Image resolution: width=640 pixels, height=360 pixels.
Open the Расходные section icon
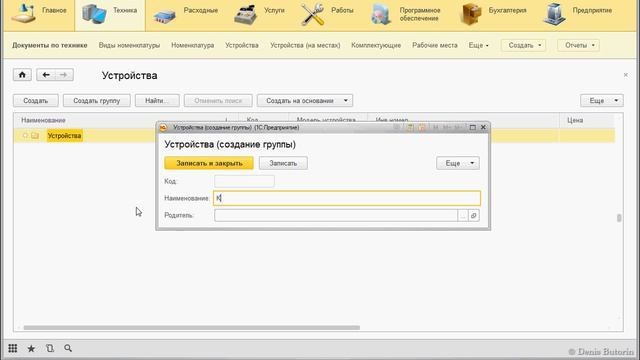click(x=164, y=16)
